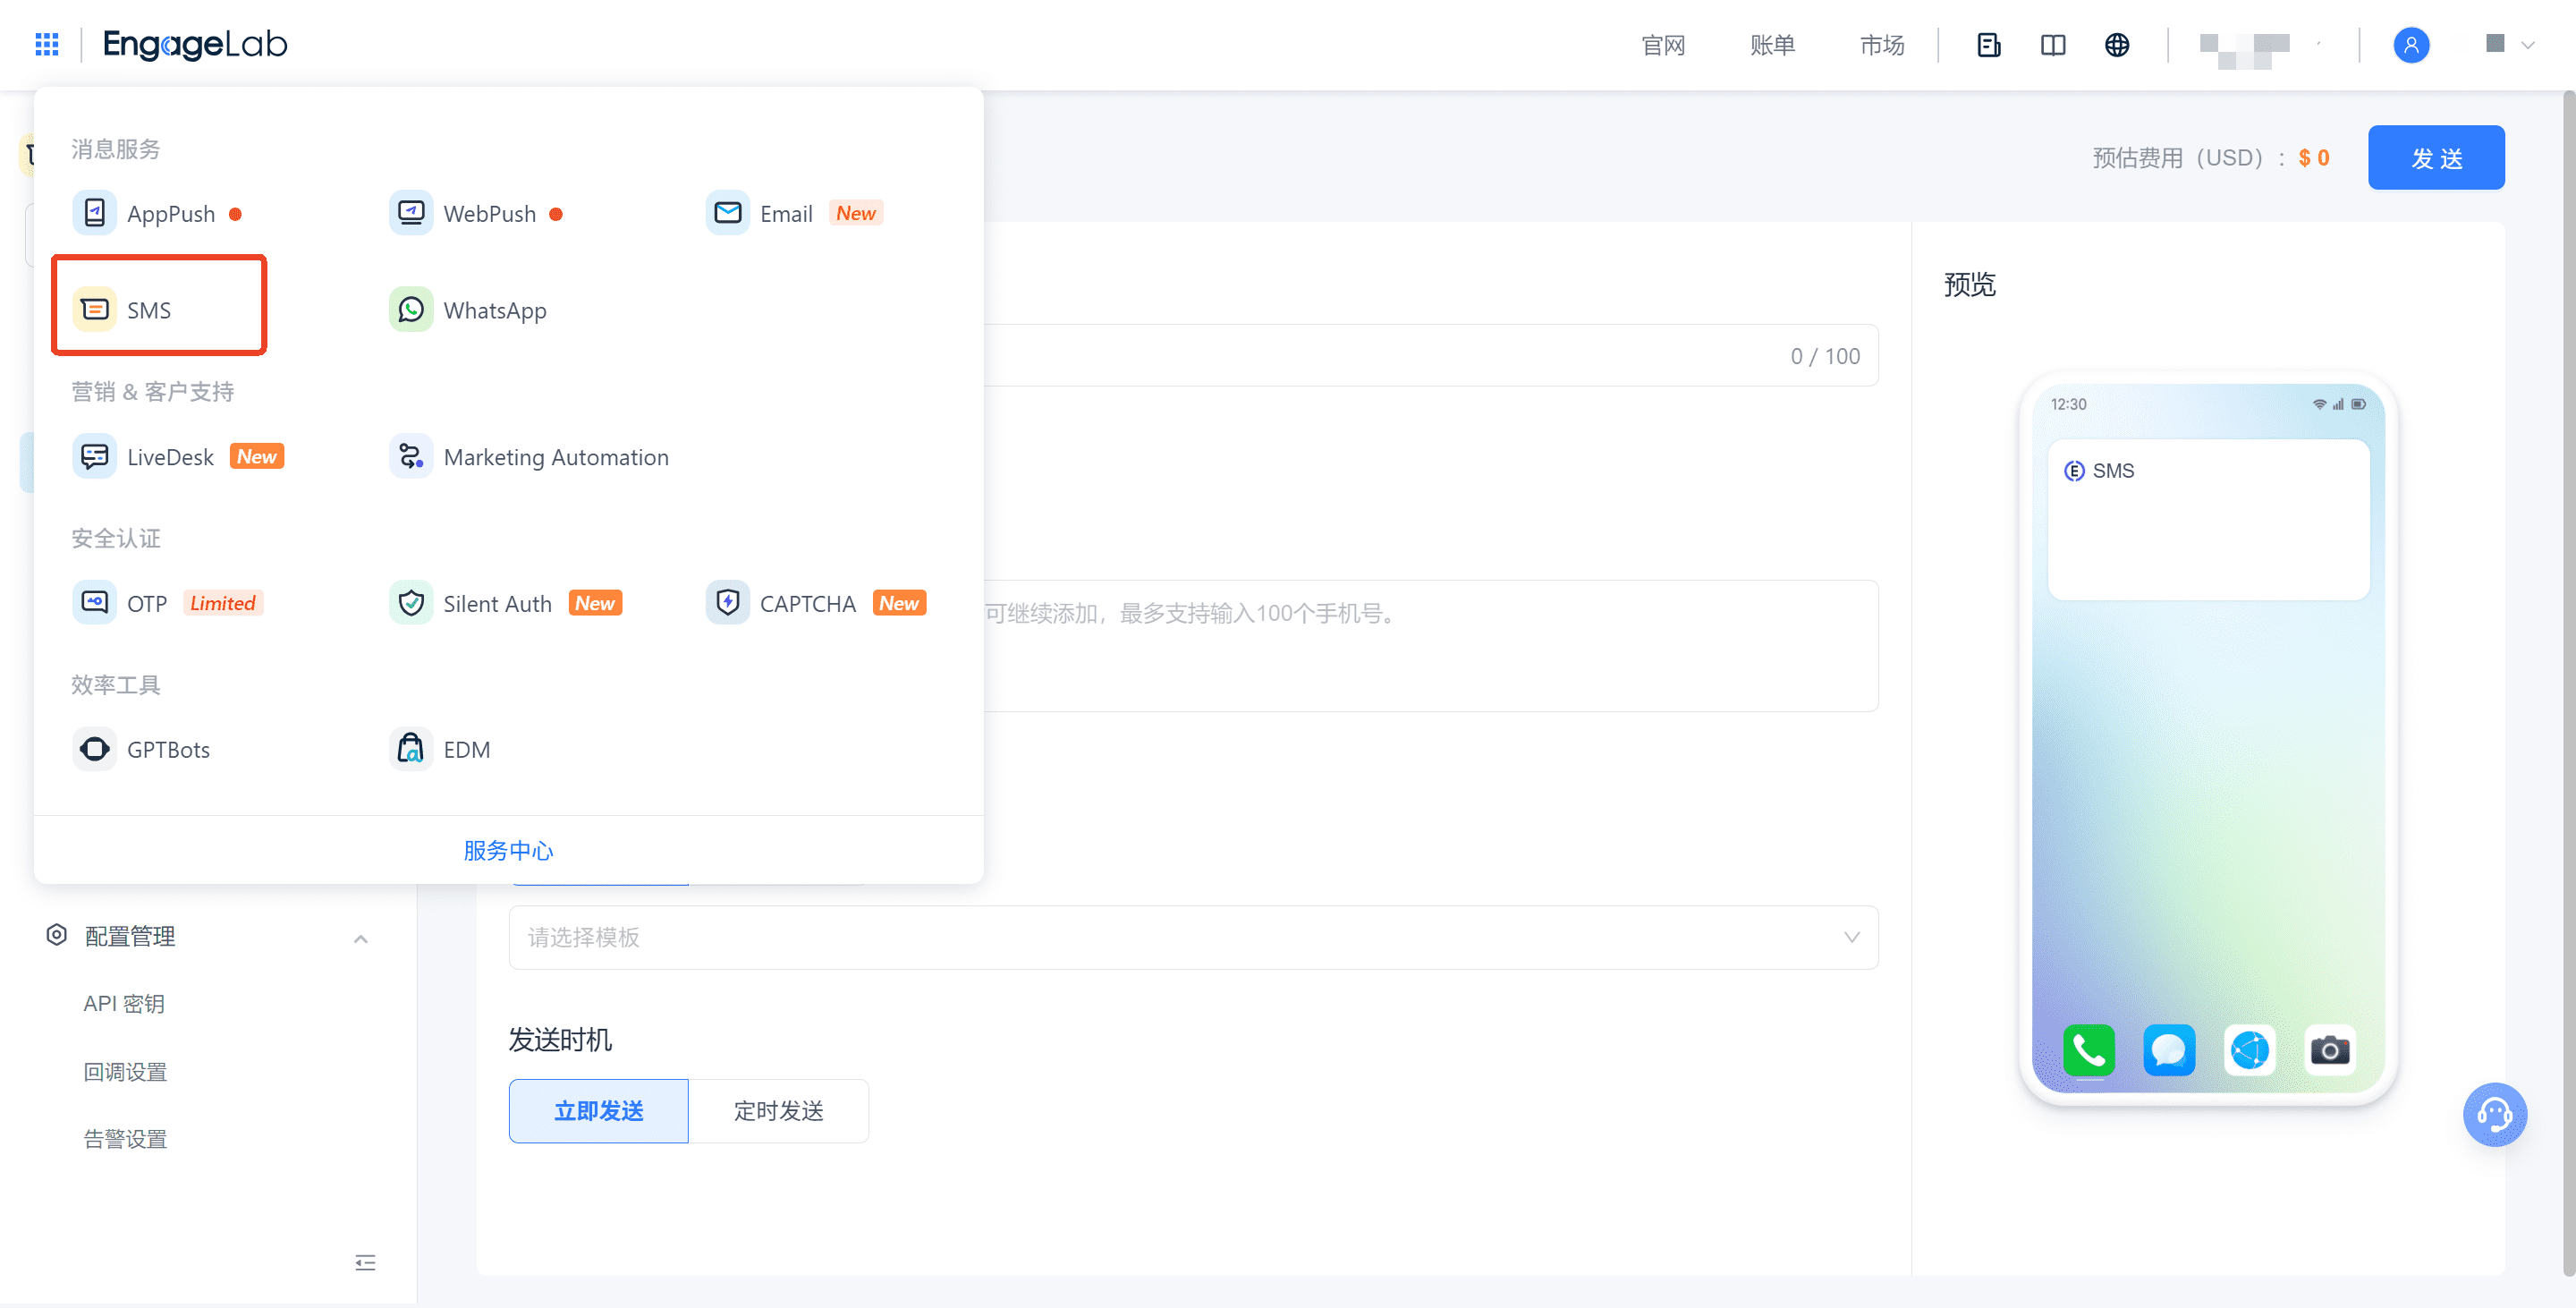
Task: Open the documentation book icon
Action: coord(2052,45)
